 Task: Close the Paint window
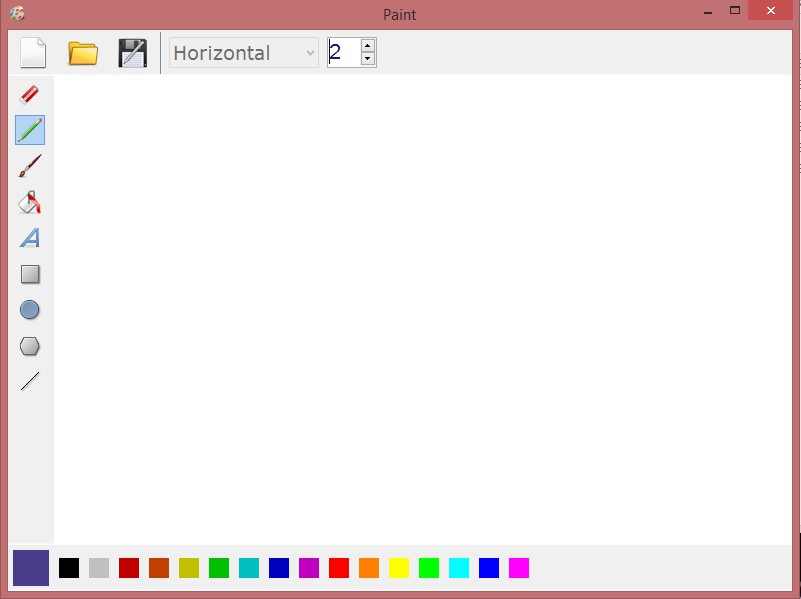tap(771, 10)
